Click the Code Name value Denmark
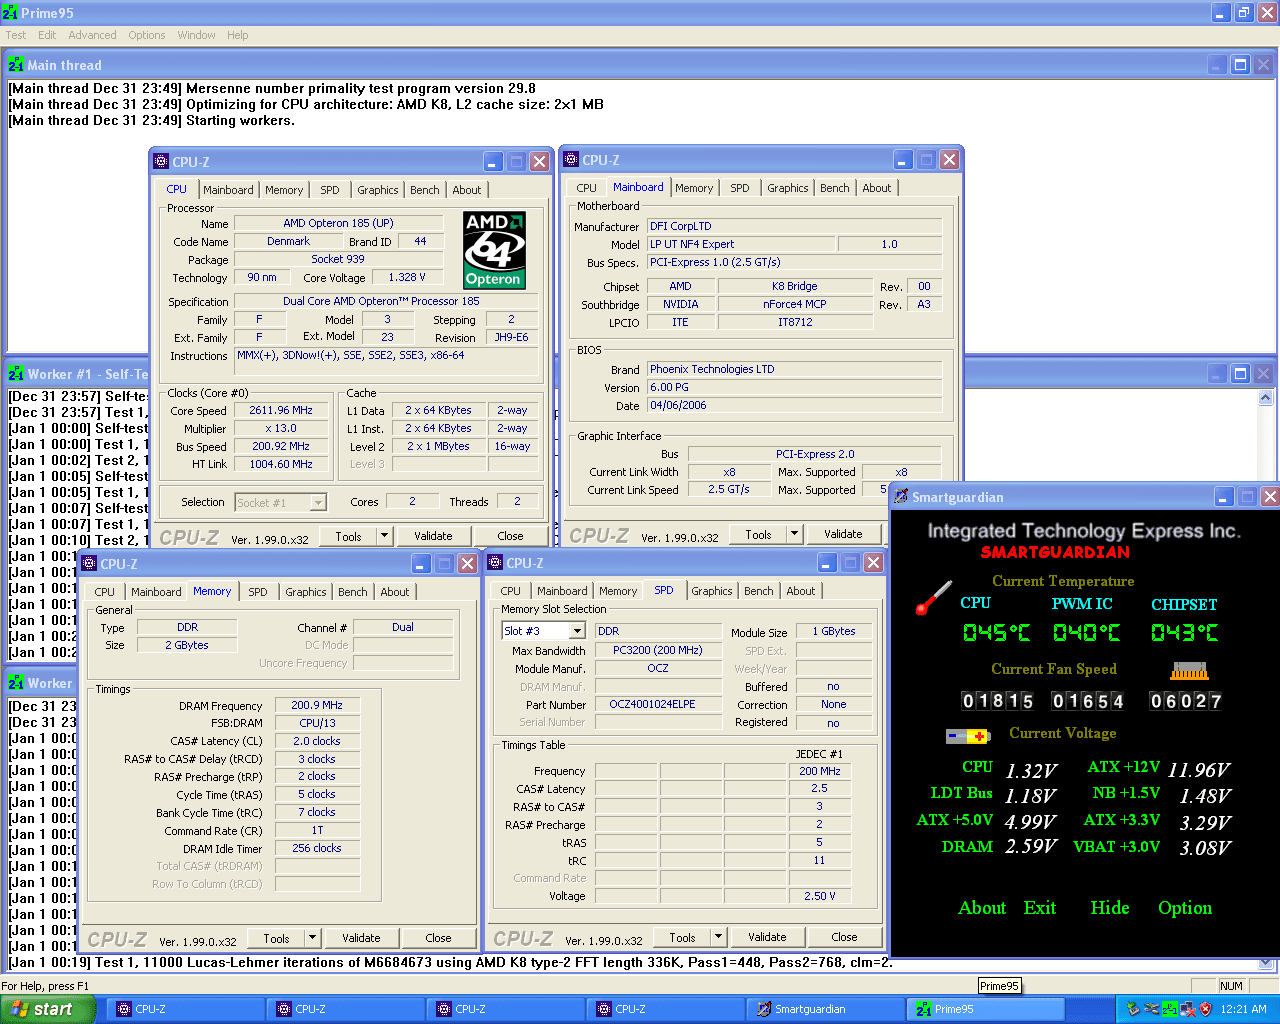The width and height of the screenshot is (1280, 1024). coord(288,241)
